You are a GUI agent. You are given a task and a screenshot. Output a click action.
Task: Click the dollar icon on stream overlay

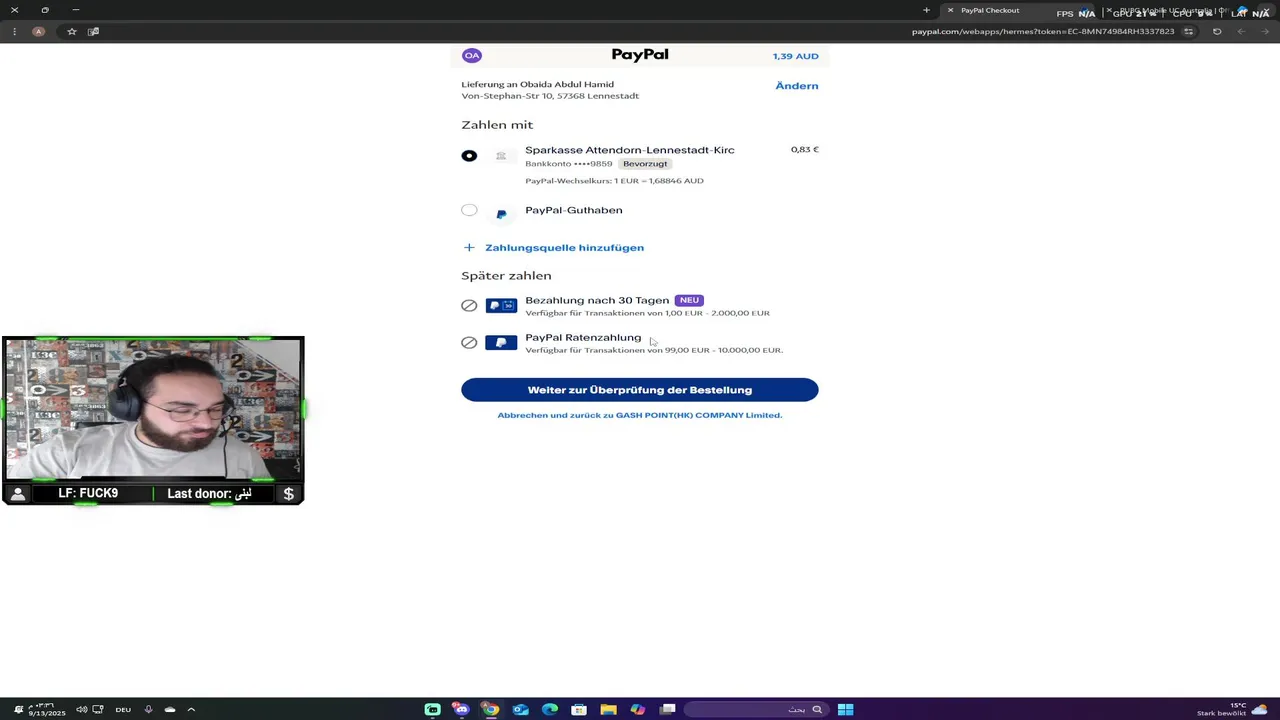[x=288, y=494]
